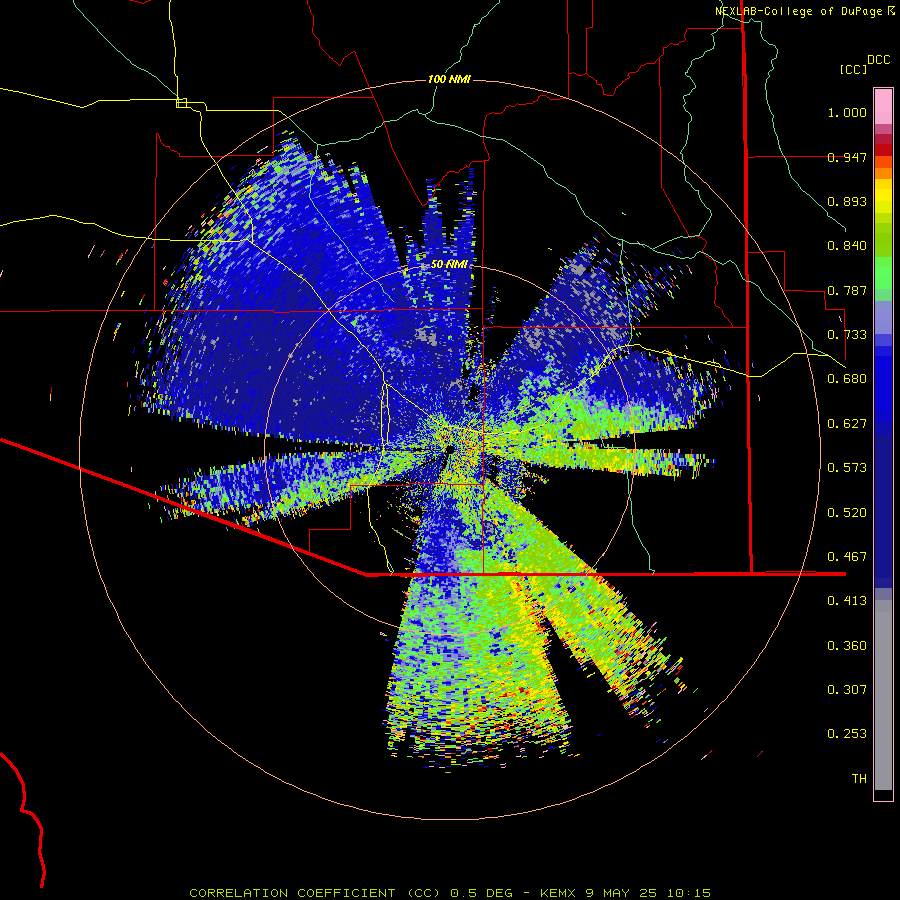Viewport: 900px width, 900px height.
Task: Click the 0.520 legend value
Action: pyautogui.click(x=847, y=513)
